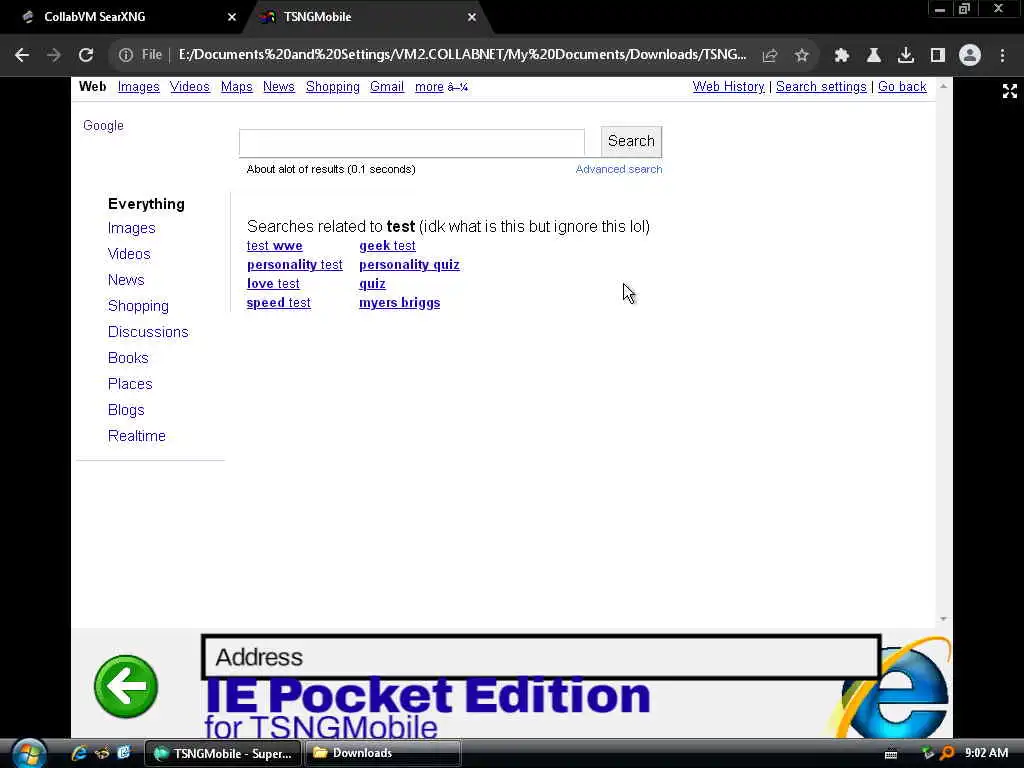
Task: Click the TSNGMobile taskbar button
Action: coord(222,754)
